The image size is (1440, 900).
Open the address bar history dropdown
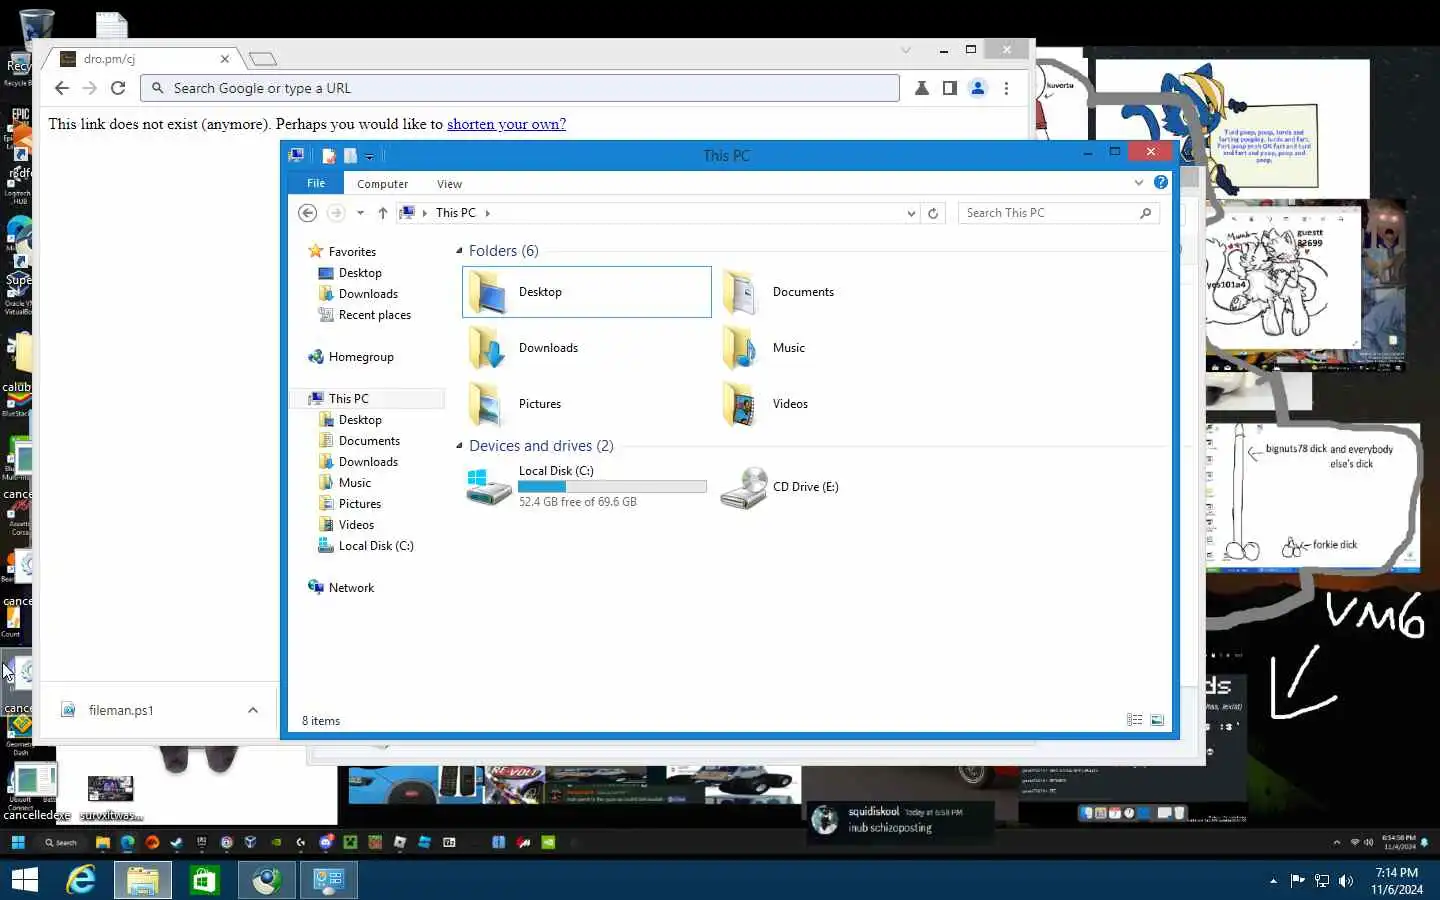click(911, 213)
